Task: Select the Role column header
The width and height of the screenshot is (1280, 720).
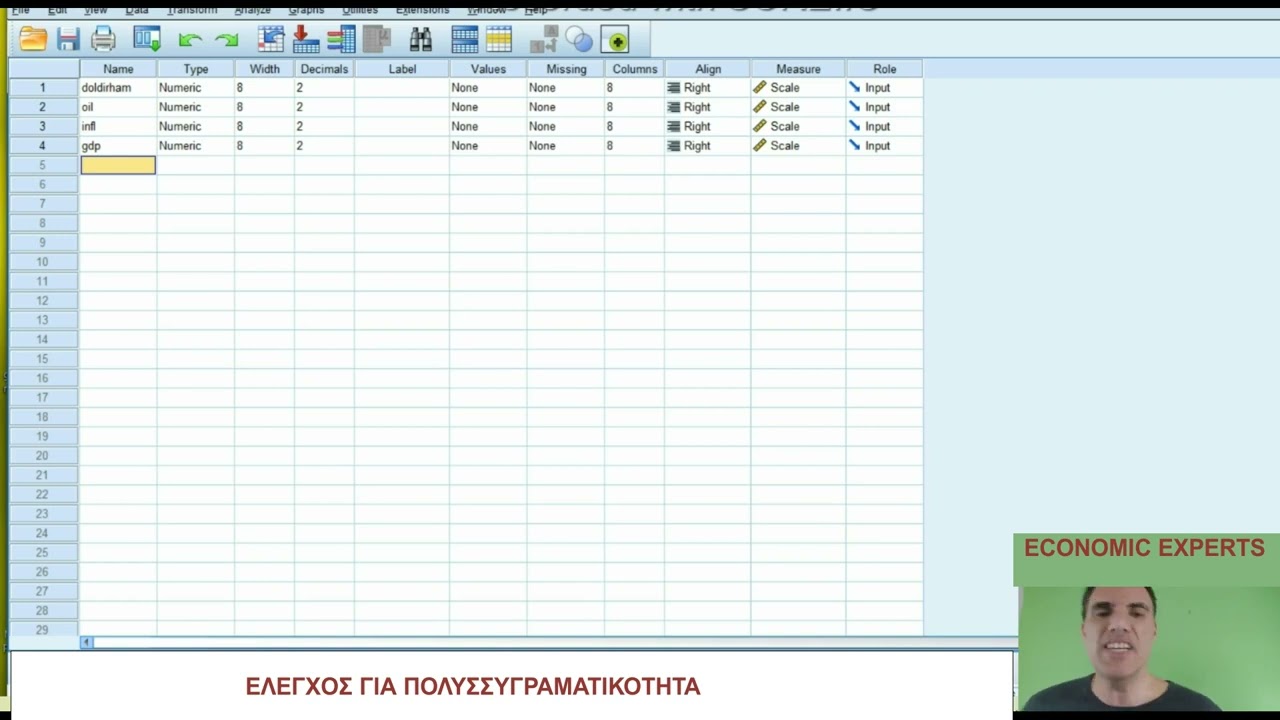Action: pyautogui.click(x=884, y=69)
